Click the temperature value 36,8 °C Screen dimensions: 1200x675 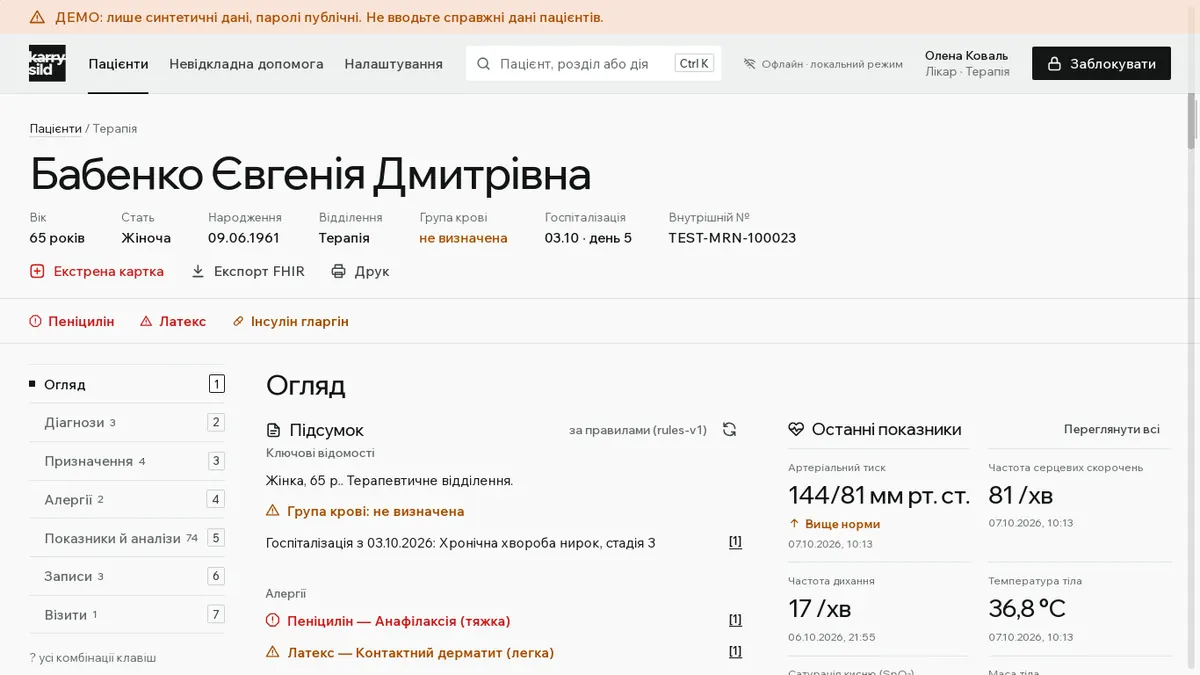1027,608
